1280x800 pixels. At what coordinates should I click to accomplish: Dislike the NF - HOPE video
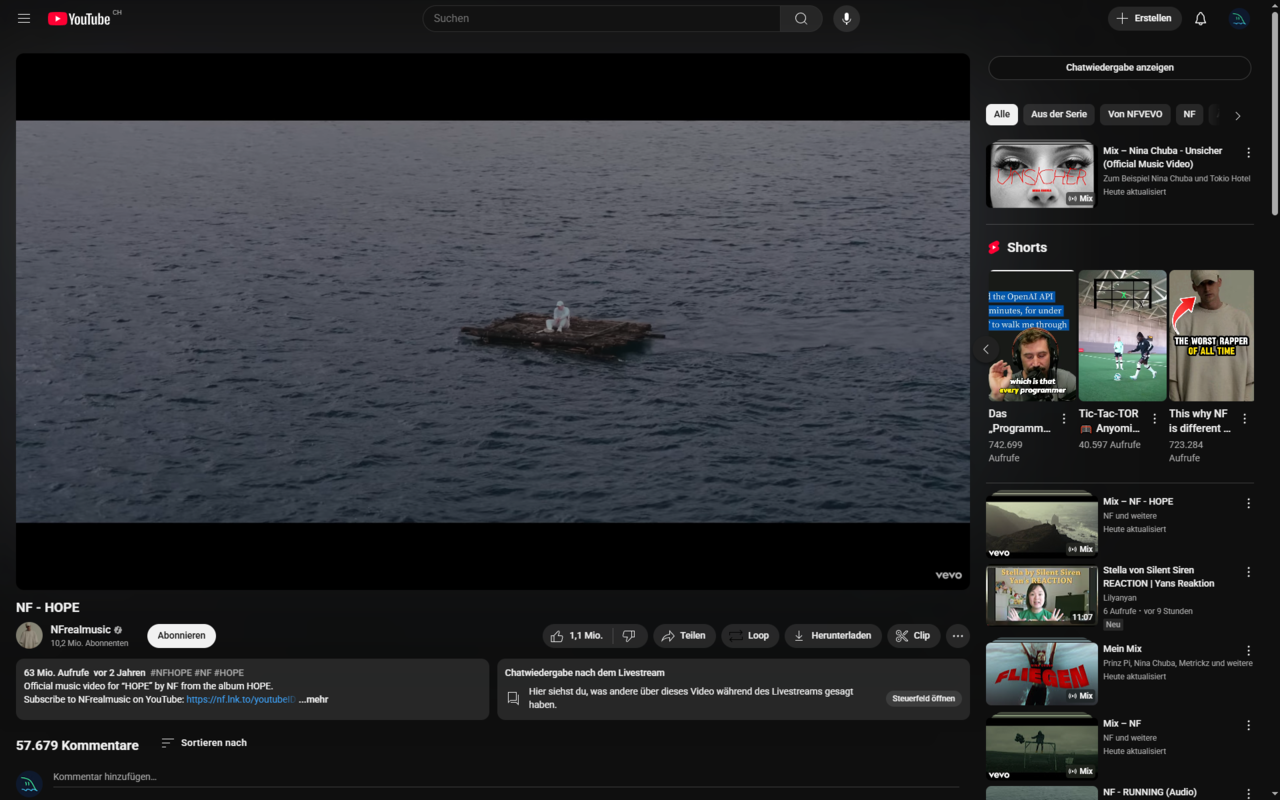(x=629, y=635)
